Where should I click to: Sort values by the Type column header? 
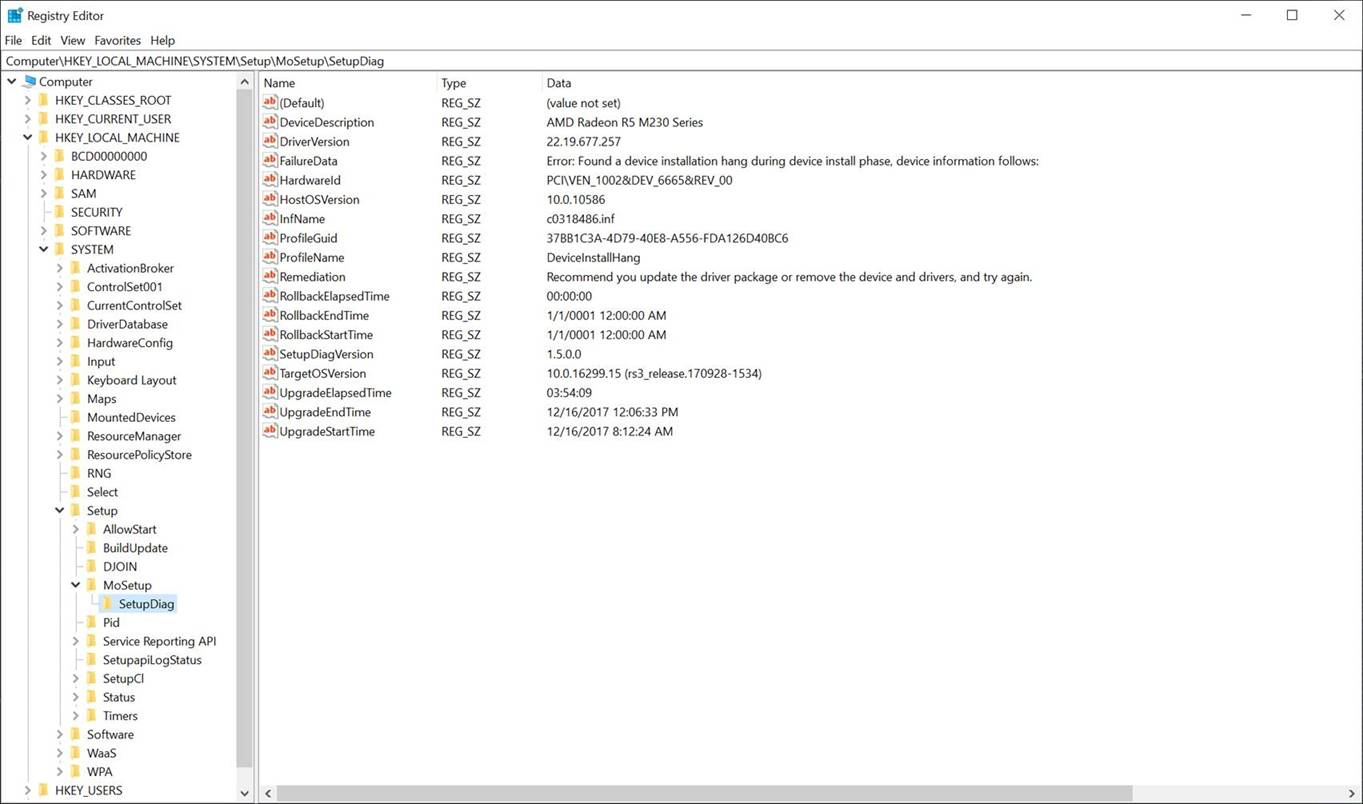coord(454,83)
